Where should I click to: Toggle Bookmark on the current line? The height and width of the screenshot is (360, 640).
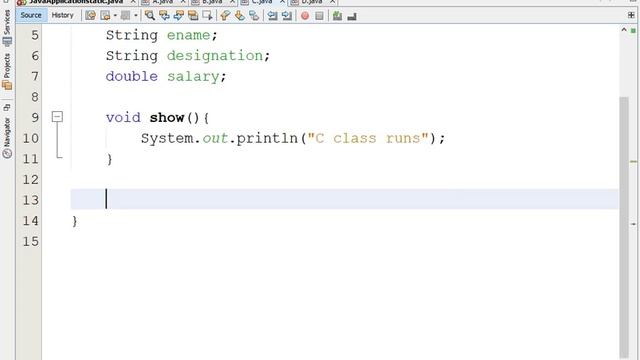click(253, 16)
